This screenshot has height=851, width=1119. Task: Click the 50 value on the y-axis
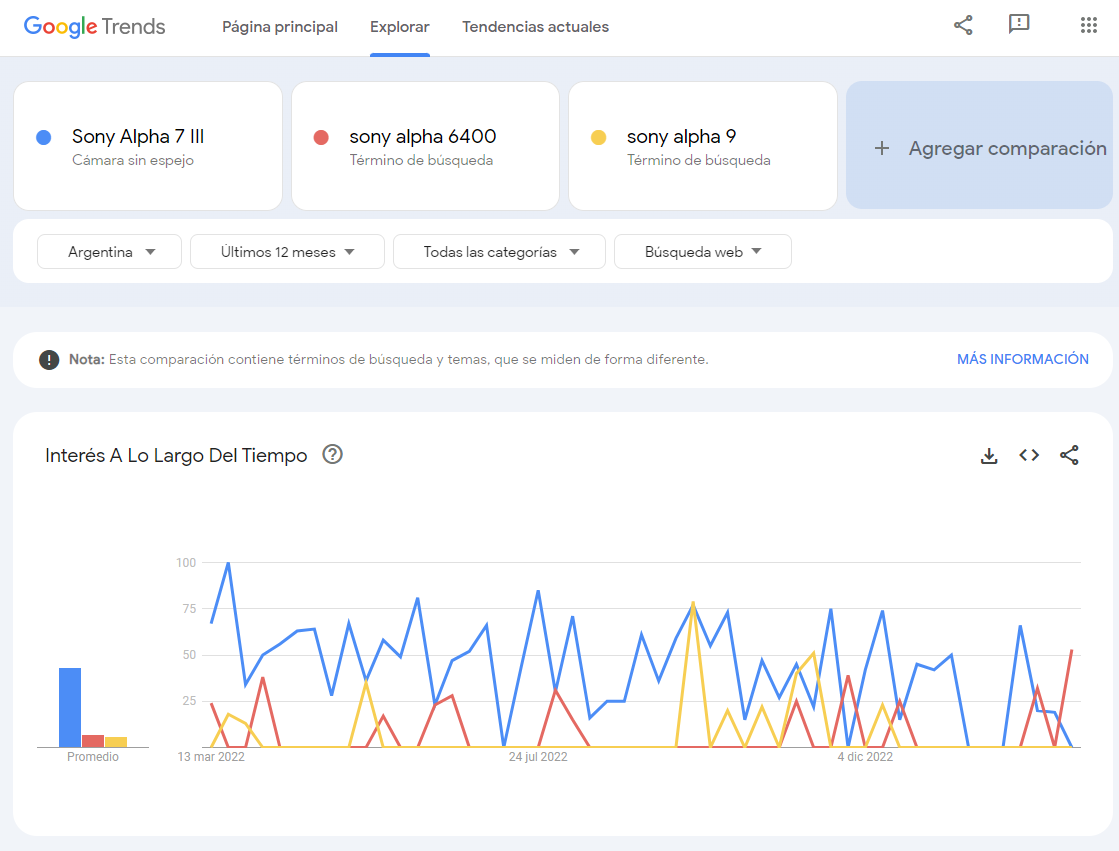189,655
